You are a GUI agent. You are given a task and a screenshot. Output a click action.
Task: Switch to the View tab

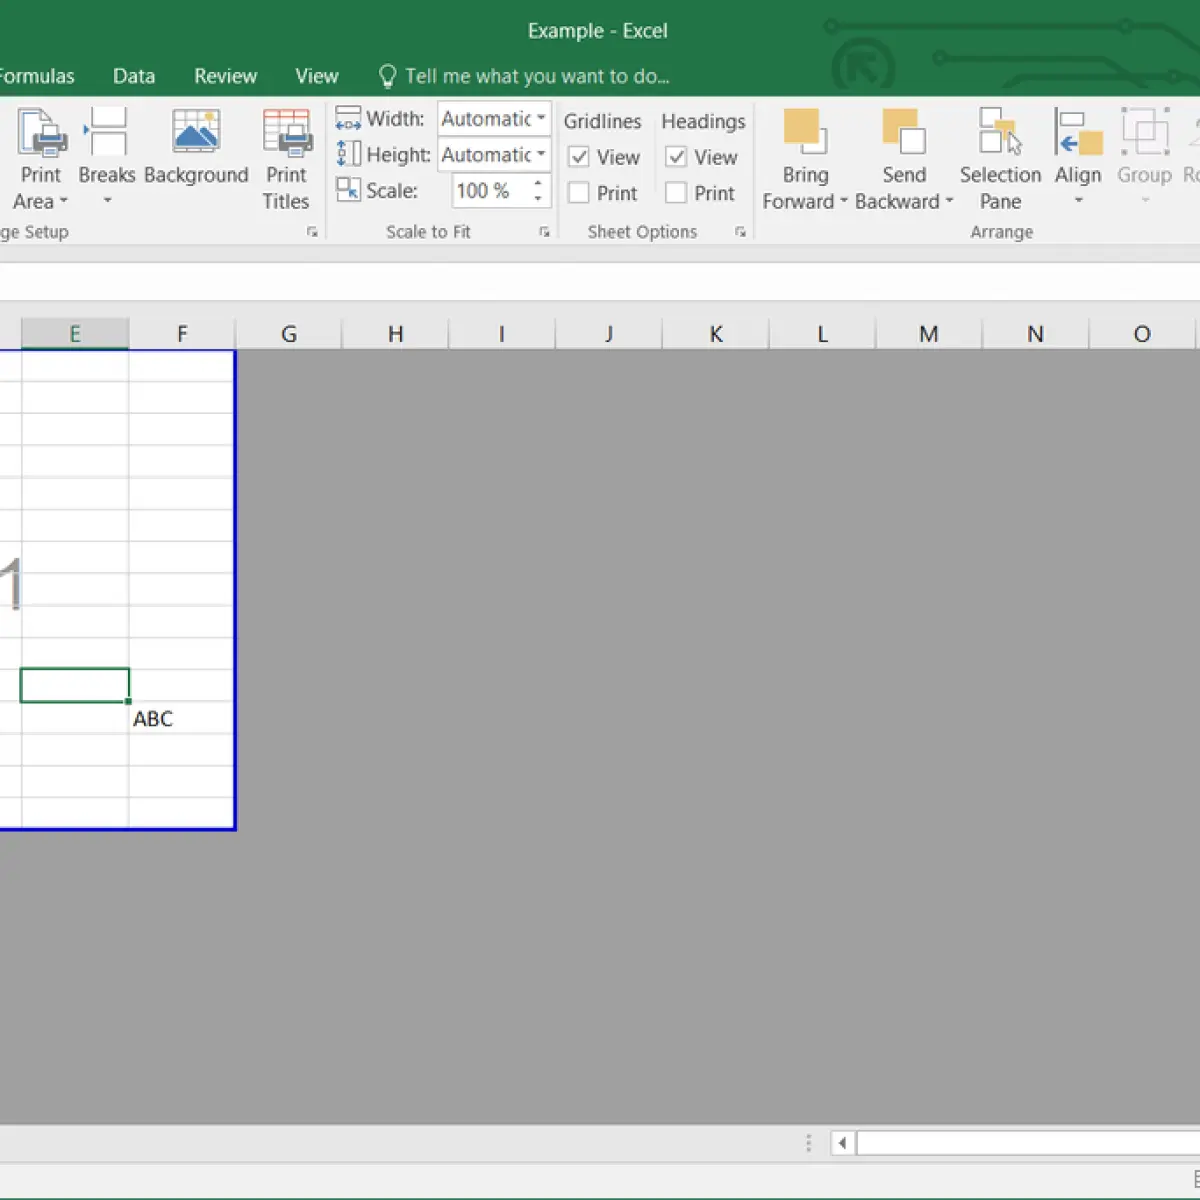[317, 76]
